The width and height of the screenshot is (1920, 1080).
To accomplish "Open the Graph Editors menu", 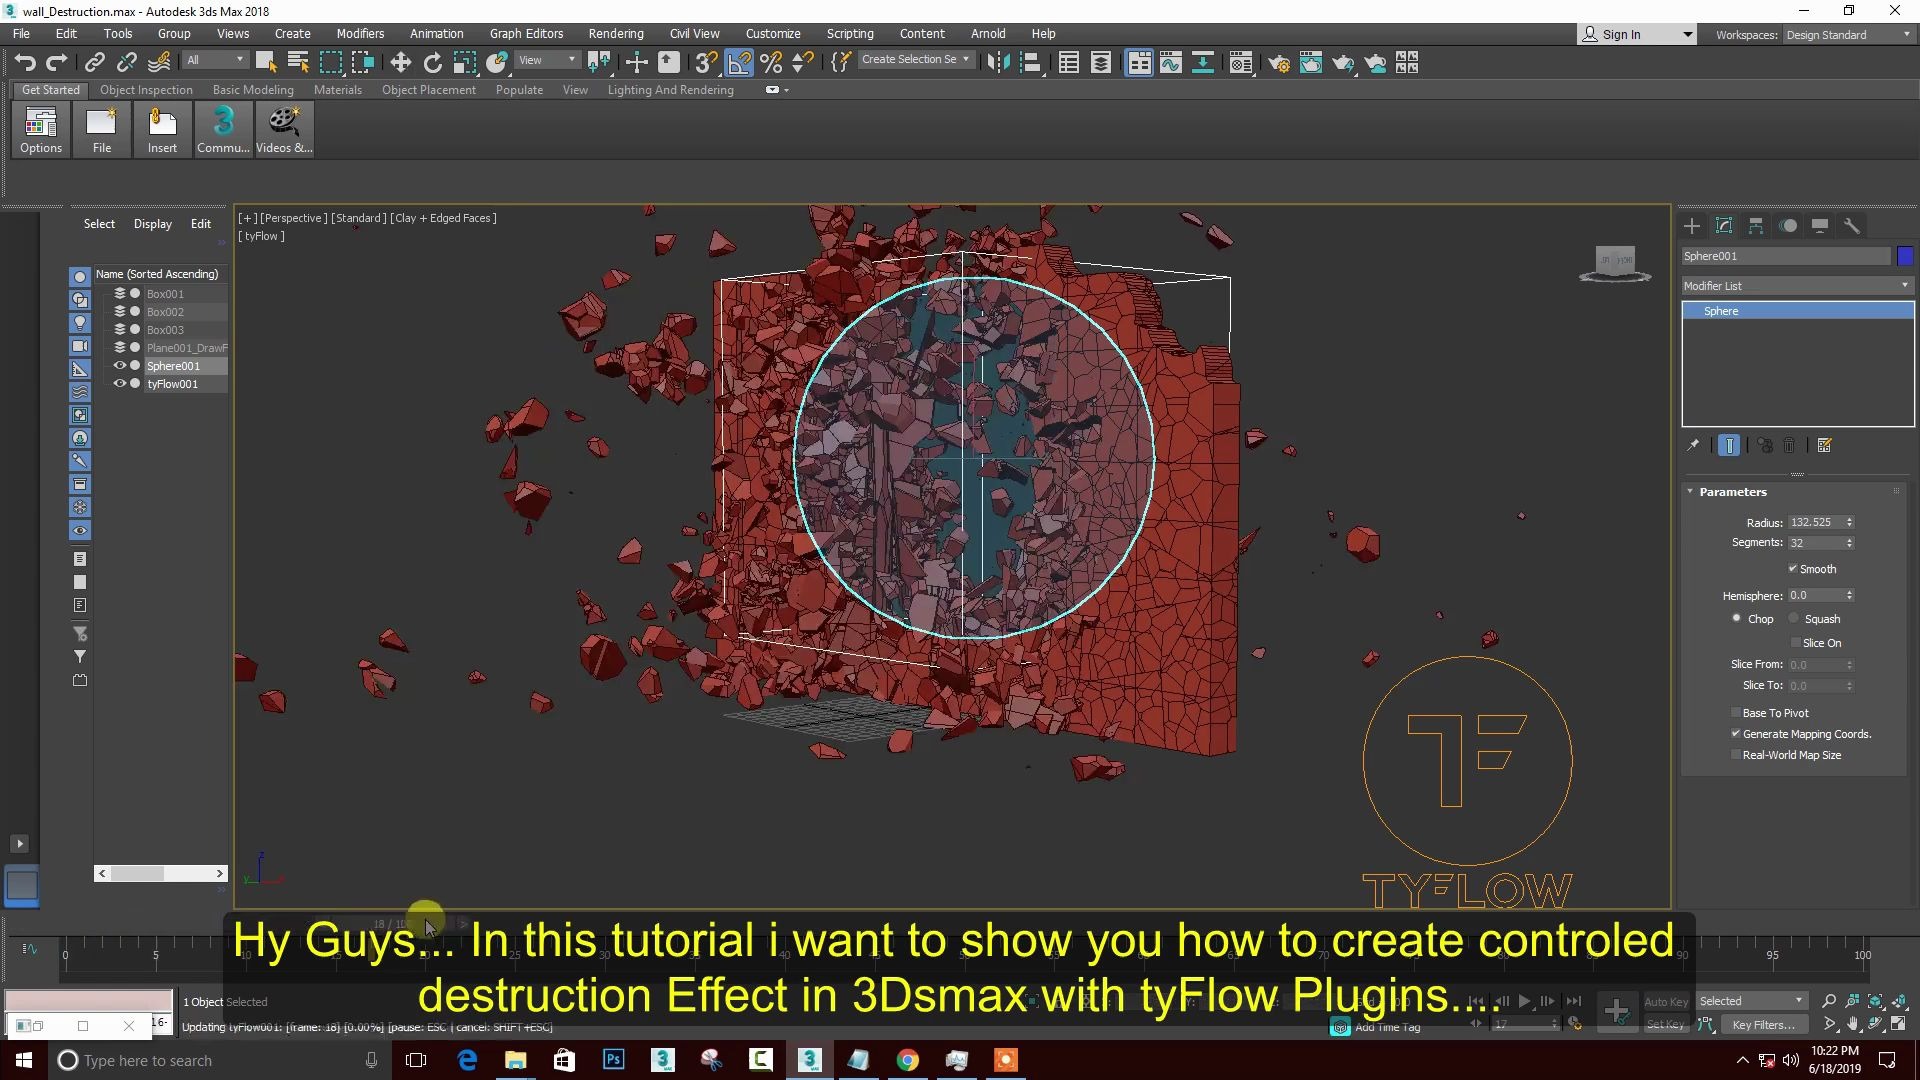I will tap(526, 33).
